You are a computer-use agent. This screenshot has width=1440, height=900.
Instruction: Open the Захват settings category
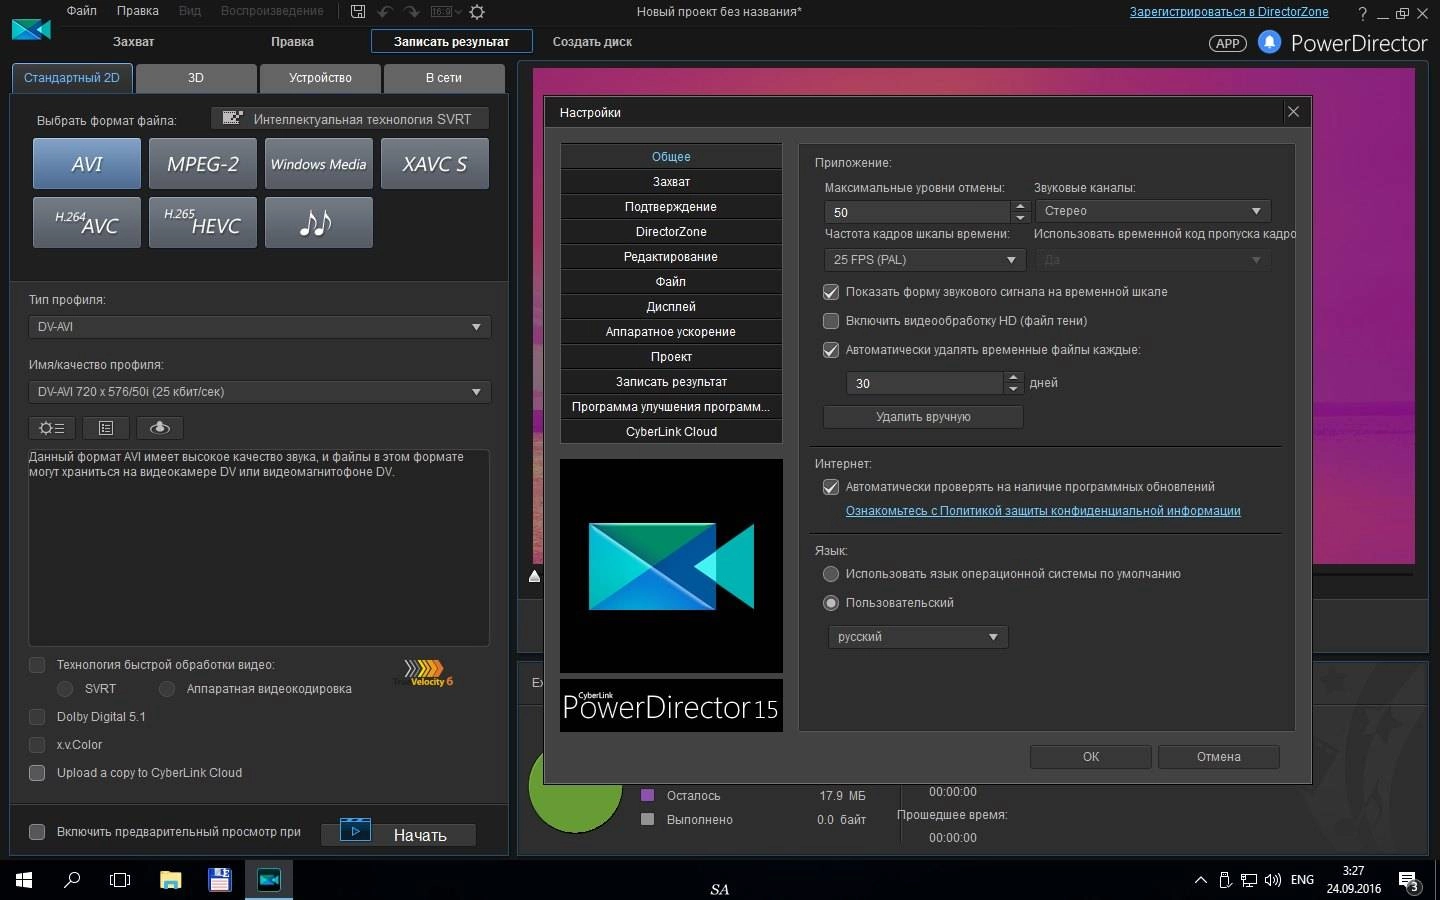tap(671, 182)
